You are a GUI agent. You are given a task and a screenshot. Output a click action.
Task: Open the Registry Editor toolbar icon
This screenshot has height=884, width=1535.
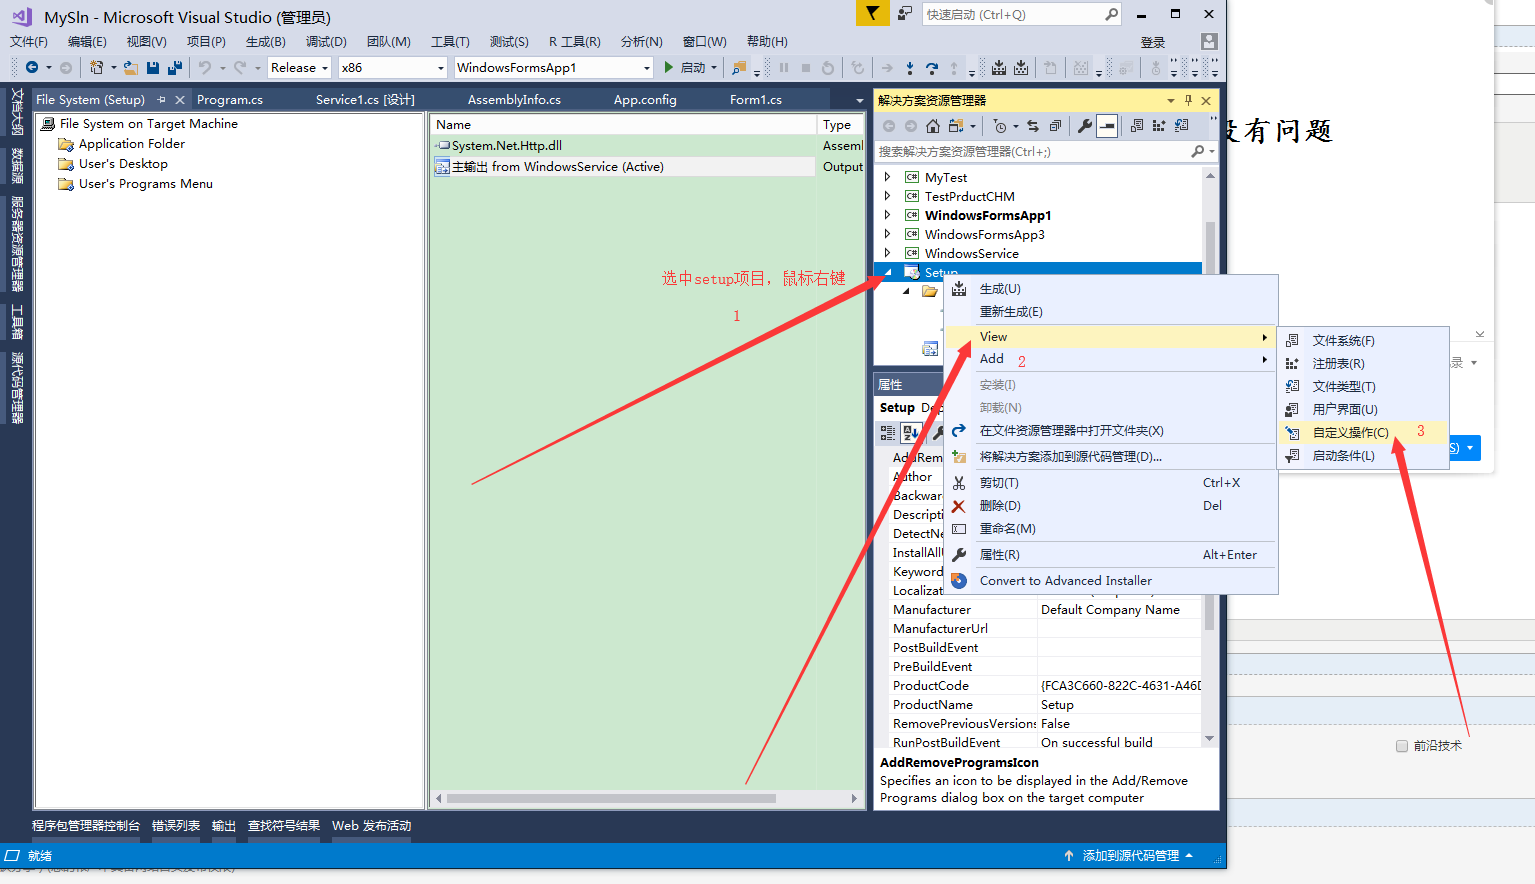coord(1159,126)
